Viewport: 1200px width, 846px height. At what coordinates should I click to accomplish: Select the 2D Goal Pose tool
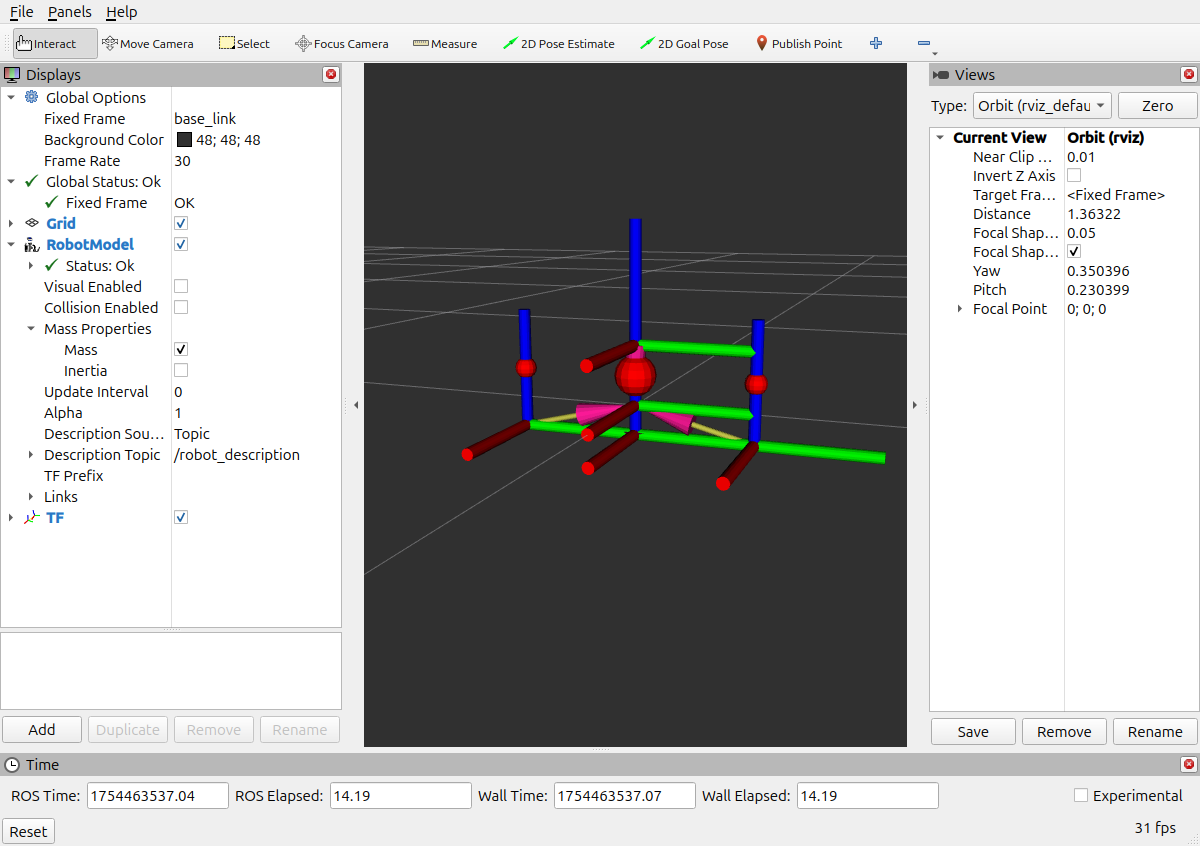tap(684, 44)
